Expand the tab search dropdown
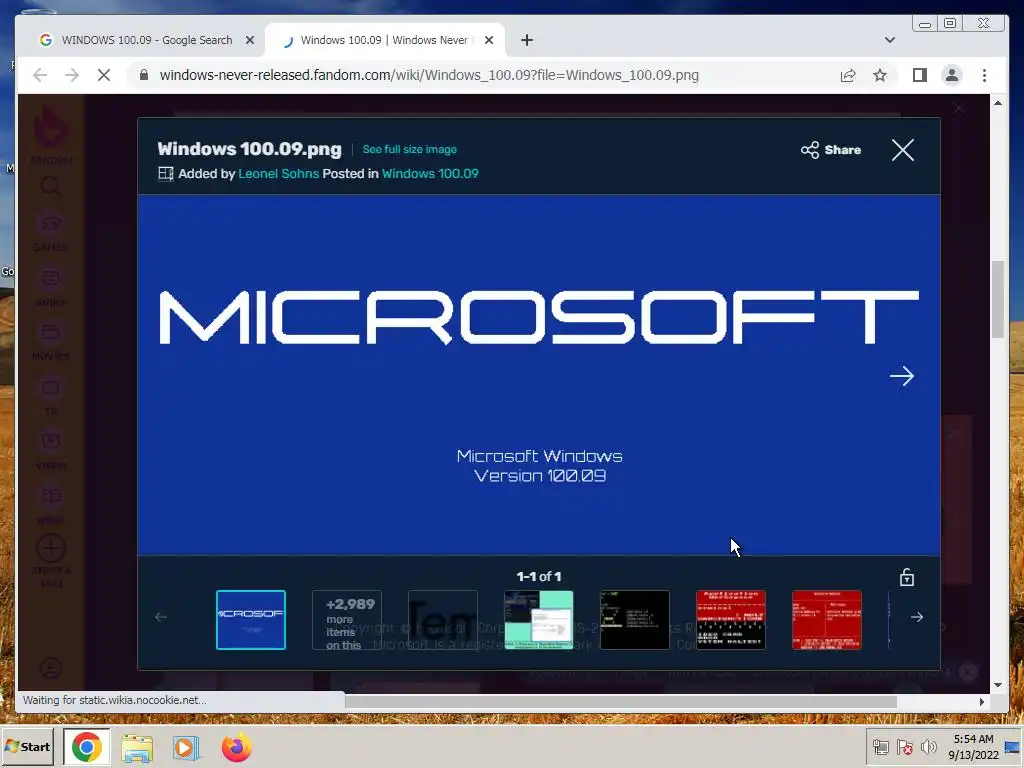This screenshot has height=768, width=1024. [x=889, y=40]
